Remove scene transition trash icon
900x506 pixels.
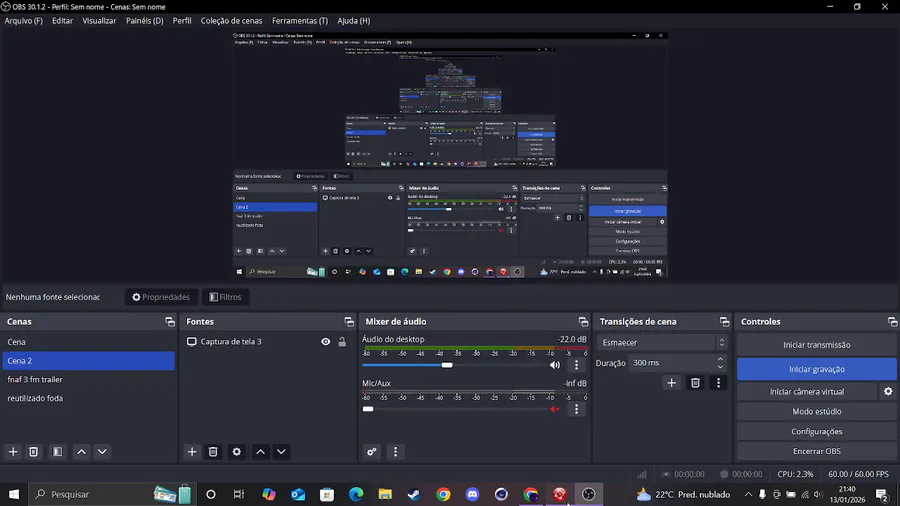(695, 383)
